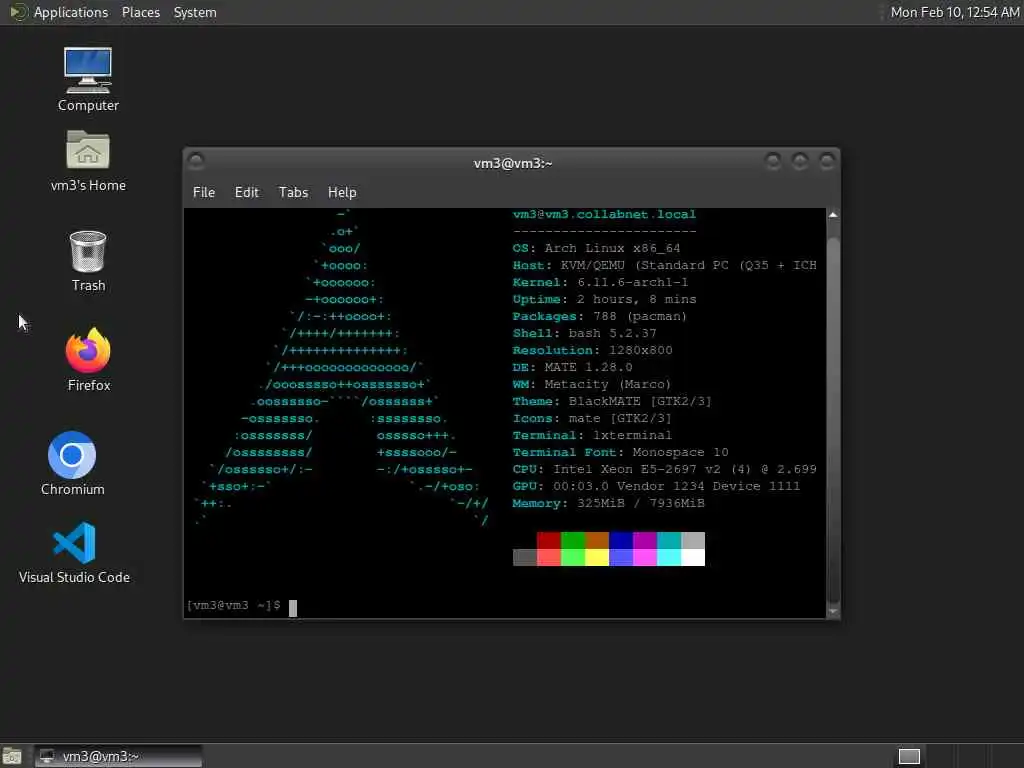Click the vm3@vm3:~ taskbar button
The image size is (1024, 768).
(x=118, y=756)
